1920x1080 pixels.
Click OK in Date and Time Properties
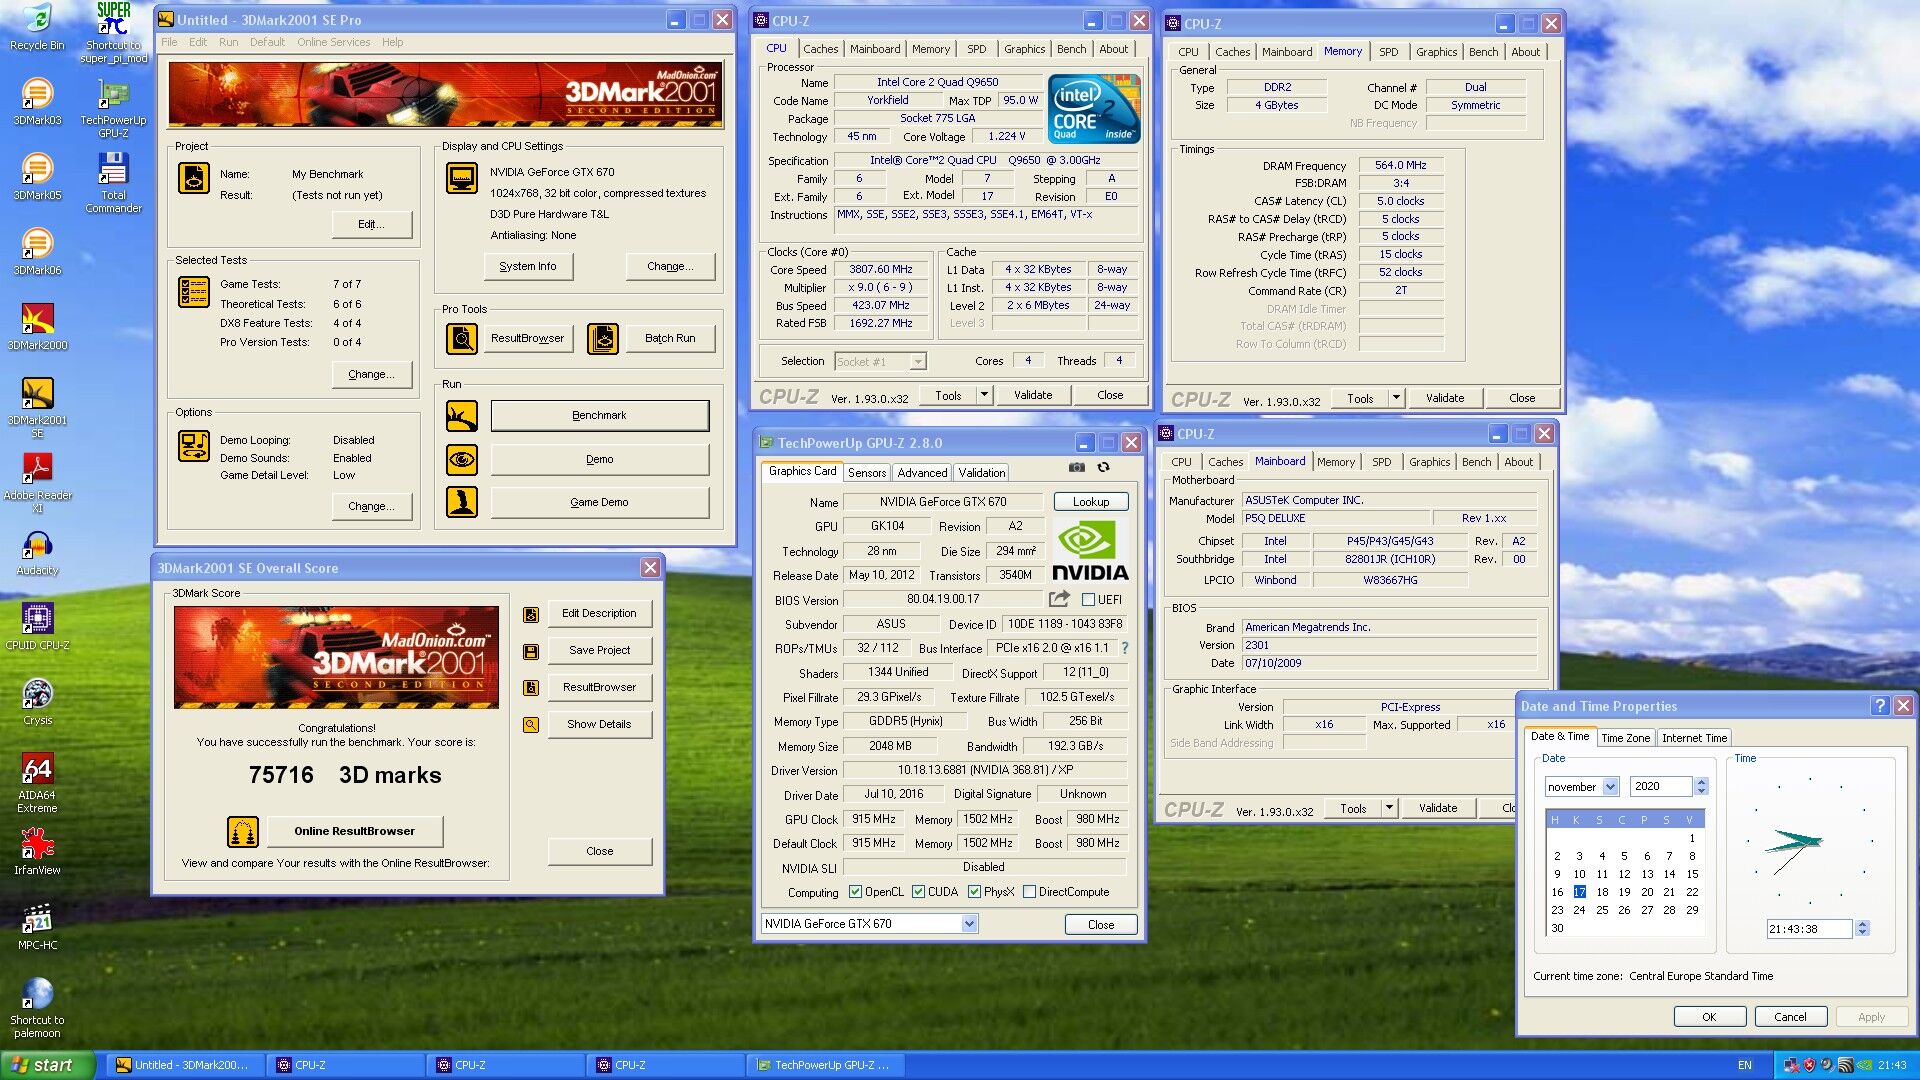1709,1017
